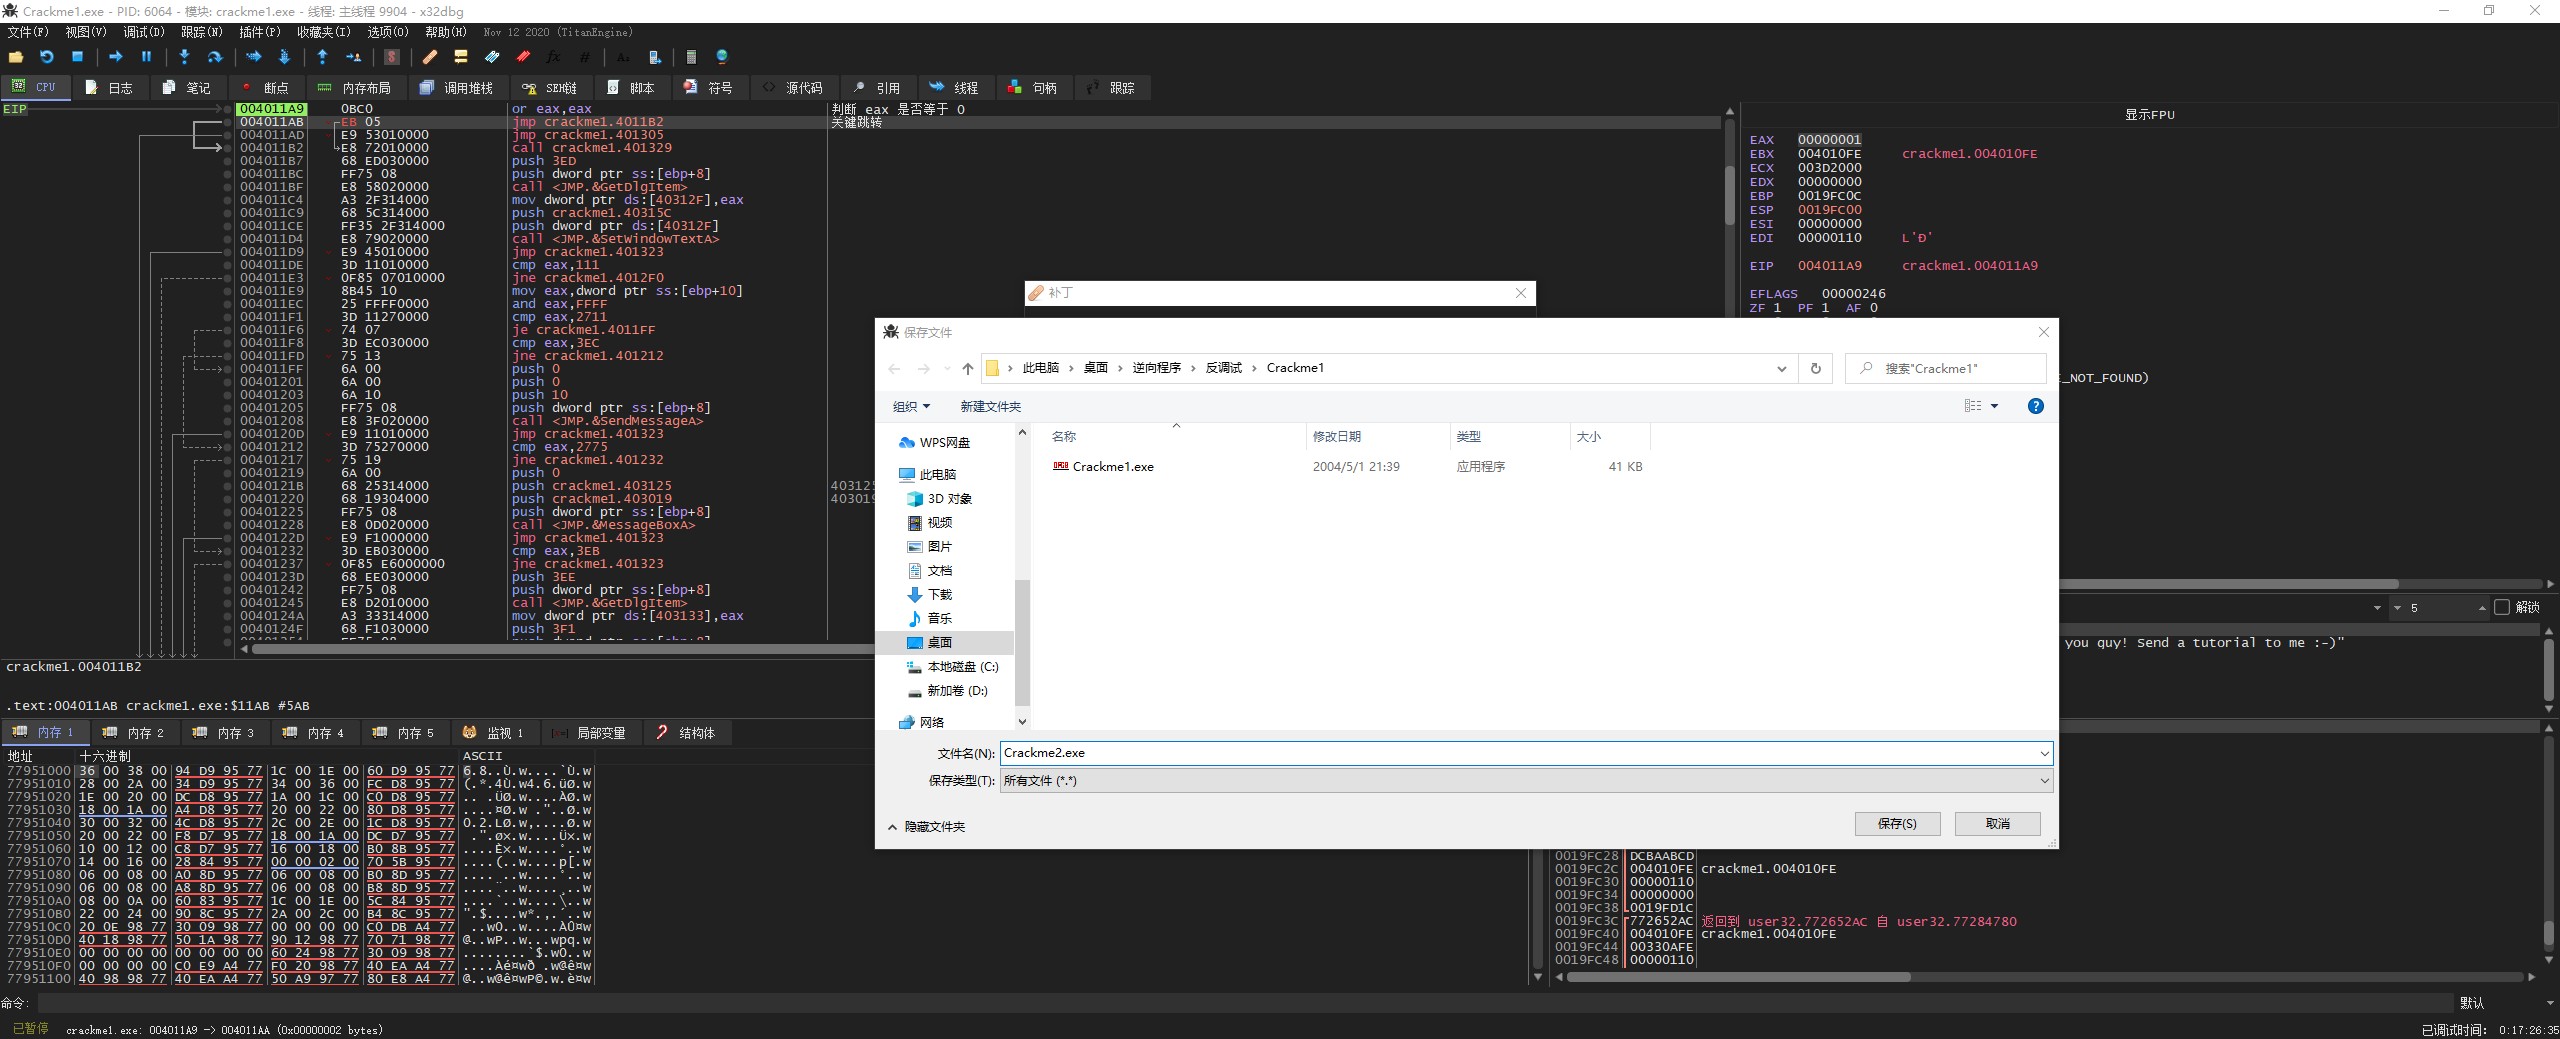Click the 保存(S) button
Image resolution: width=2560 pixels, height=1039 pixels.
1897,824
